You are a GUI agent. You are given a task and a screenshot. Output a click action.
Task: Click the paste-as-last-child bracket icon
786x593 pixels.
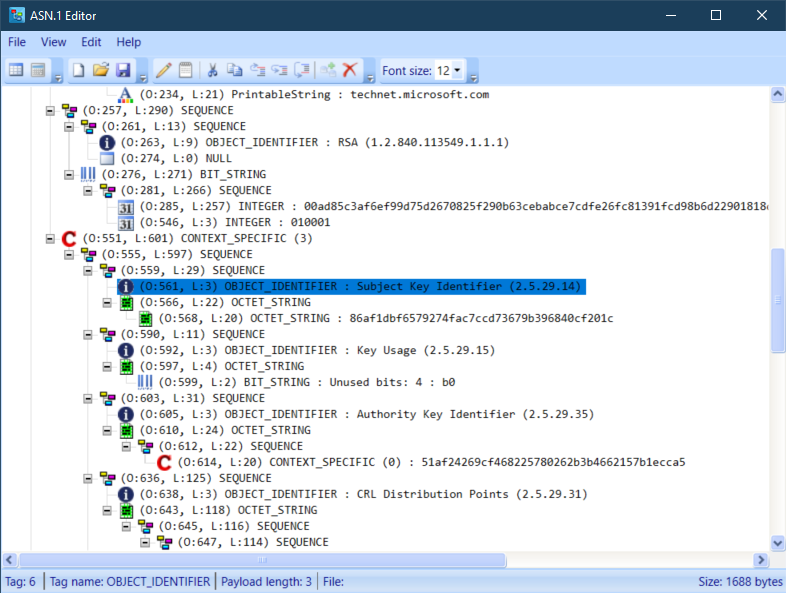tap(302, 70)
